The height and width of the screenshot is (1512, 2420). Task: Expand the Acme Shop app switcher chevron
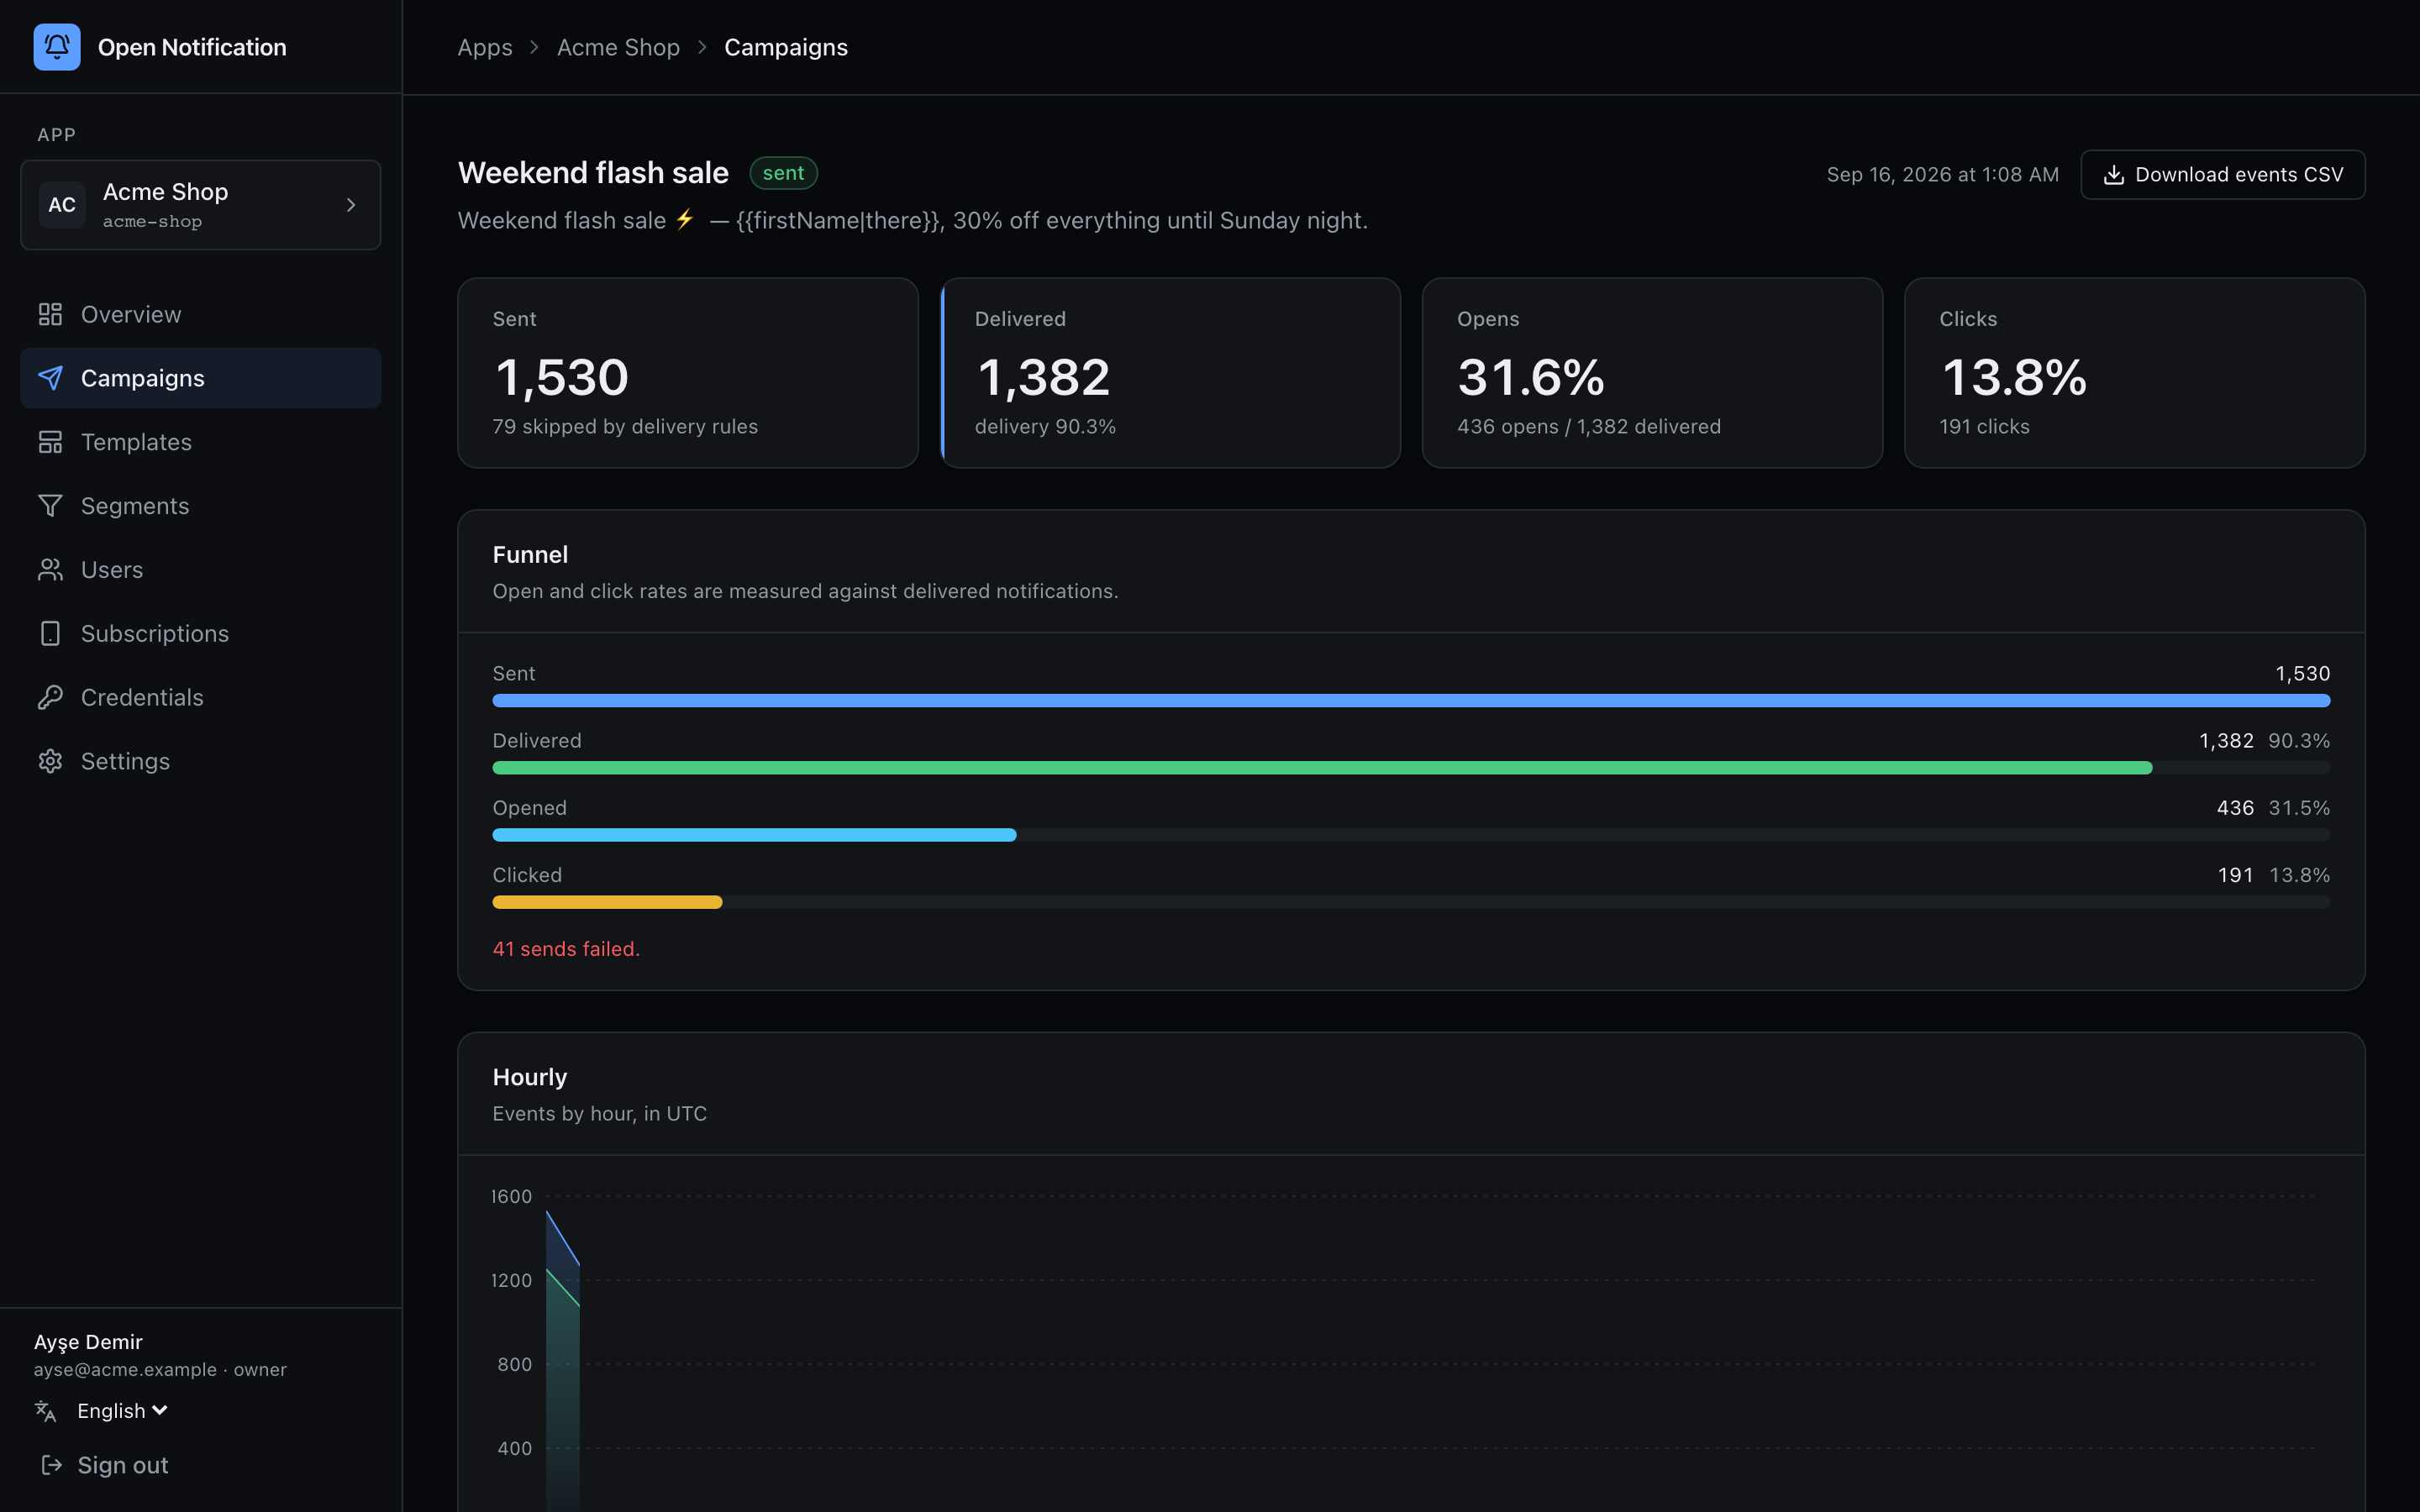click(351, 205)
